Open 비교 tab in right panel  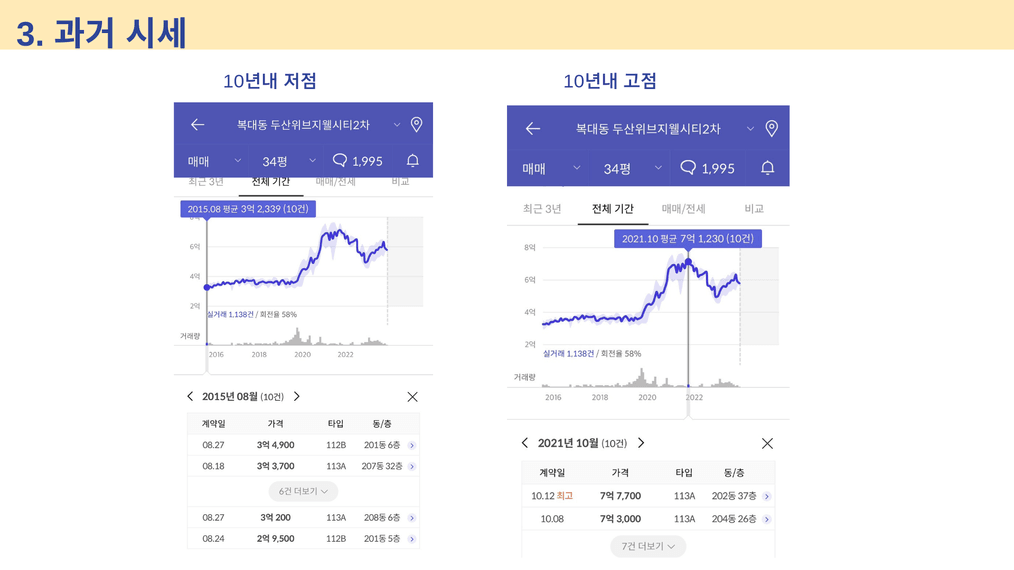pos(754,208)
